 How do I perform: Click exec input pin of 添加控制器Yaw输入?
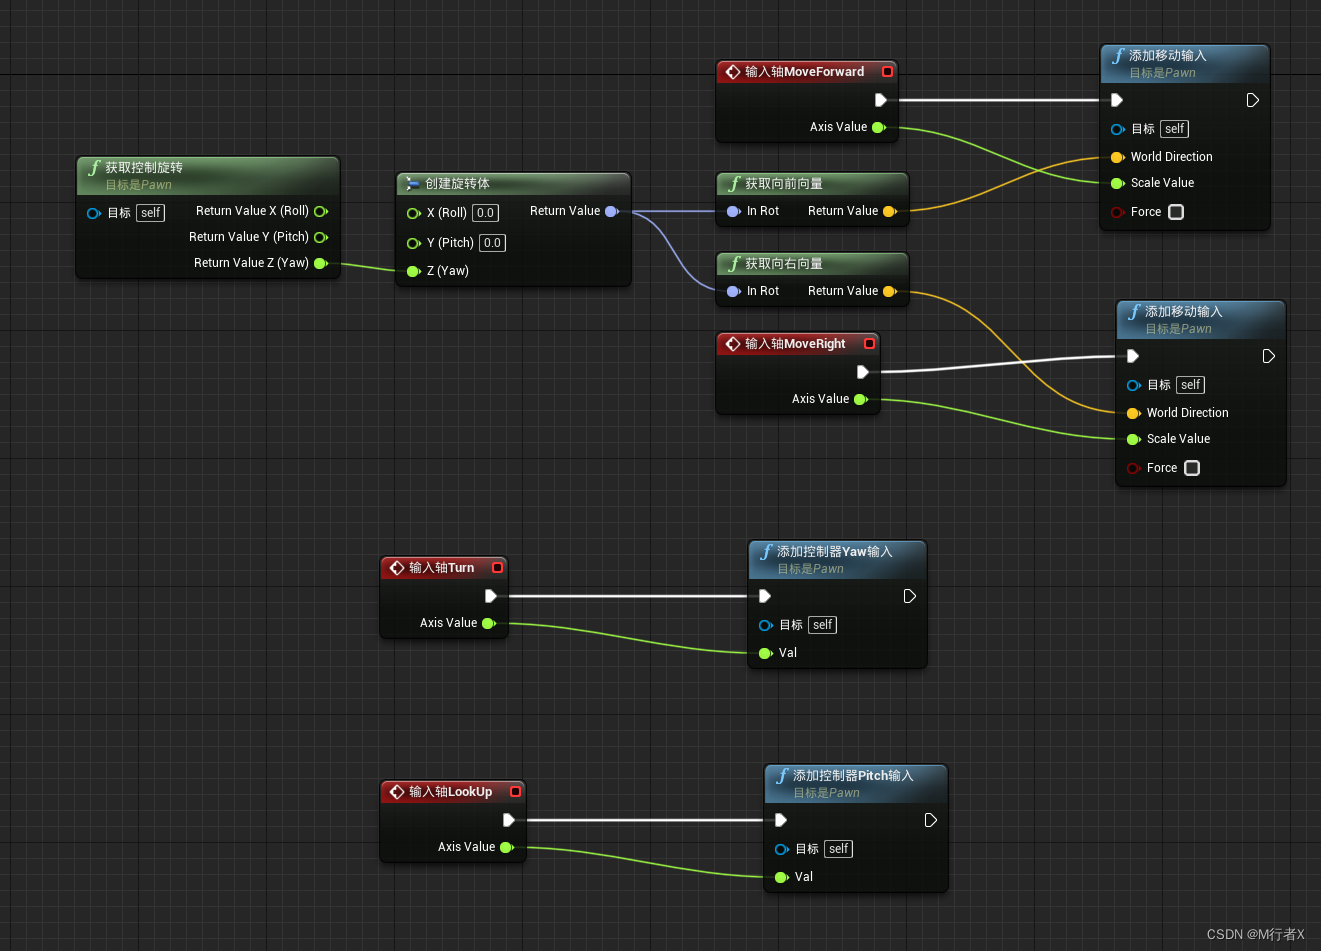pyautogui.click(x=765, y=596)
